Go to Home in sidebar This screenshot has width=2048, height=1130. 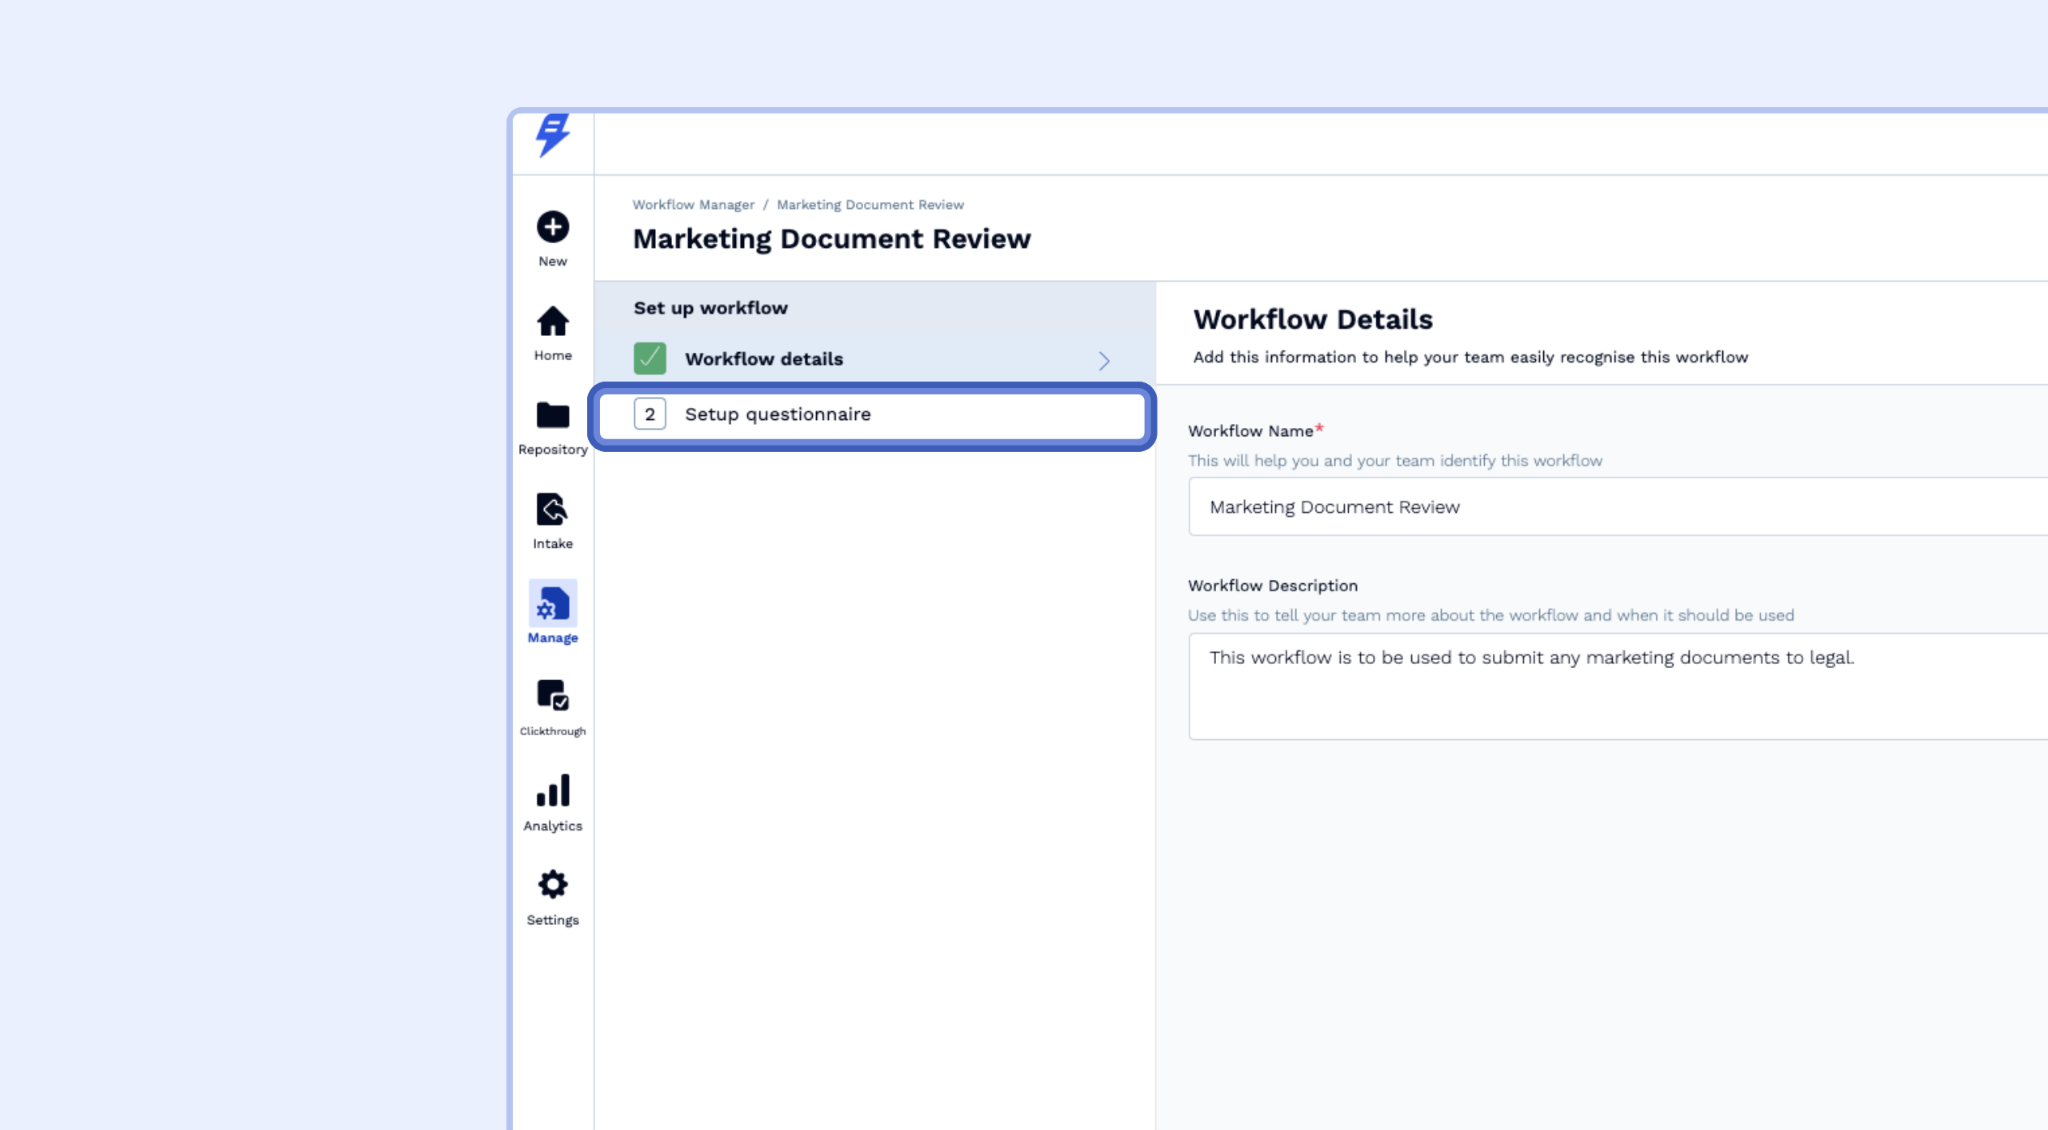(552, 322)
